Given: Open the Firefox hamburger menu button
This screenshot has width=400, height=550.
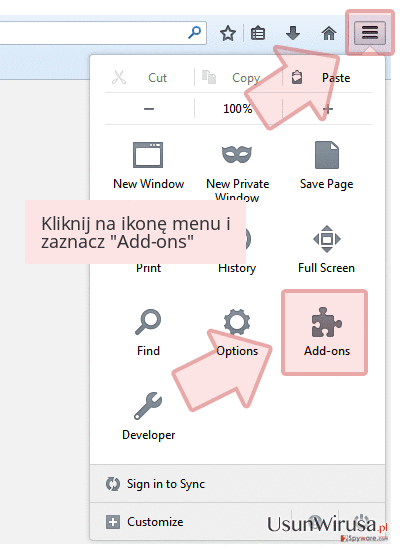Looking at the screenshot, I should (370, 33).
